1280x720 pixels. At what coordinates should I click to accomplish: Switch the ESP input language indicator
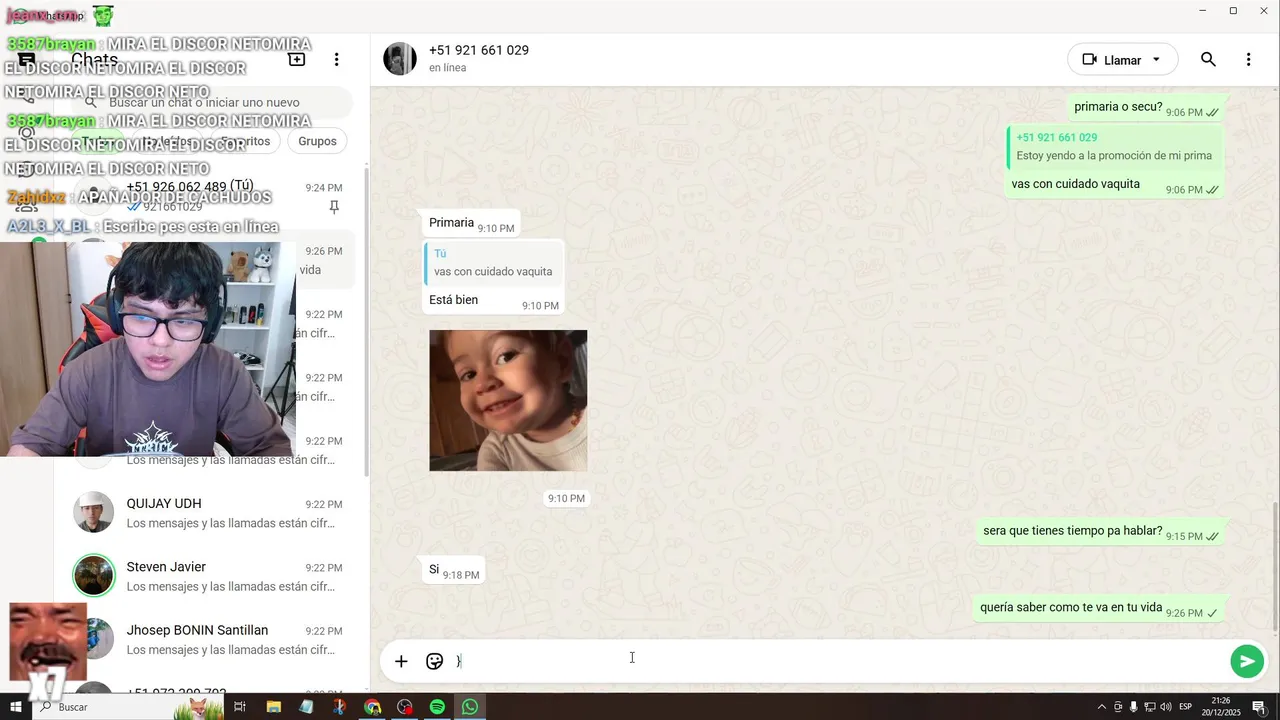tap(1185, 707)
